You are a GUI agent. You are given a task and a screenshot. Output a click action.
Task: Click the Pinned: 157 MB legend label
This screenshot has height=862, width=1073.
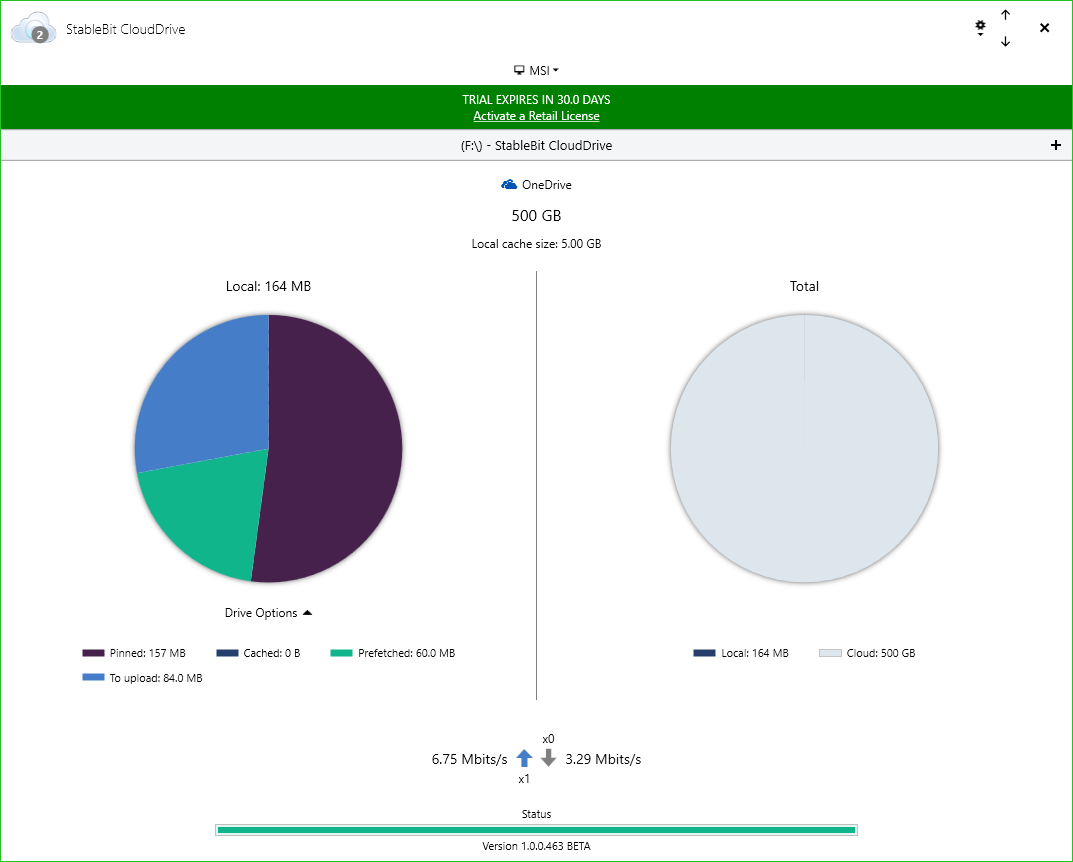(x=148, y=653)
